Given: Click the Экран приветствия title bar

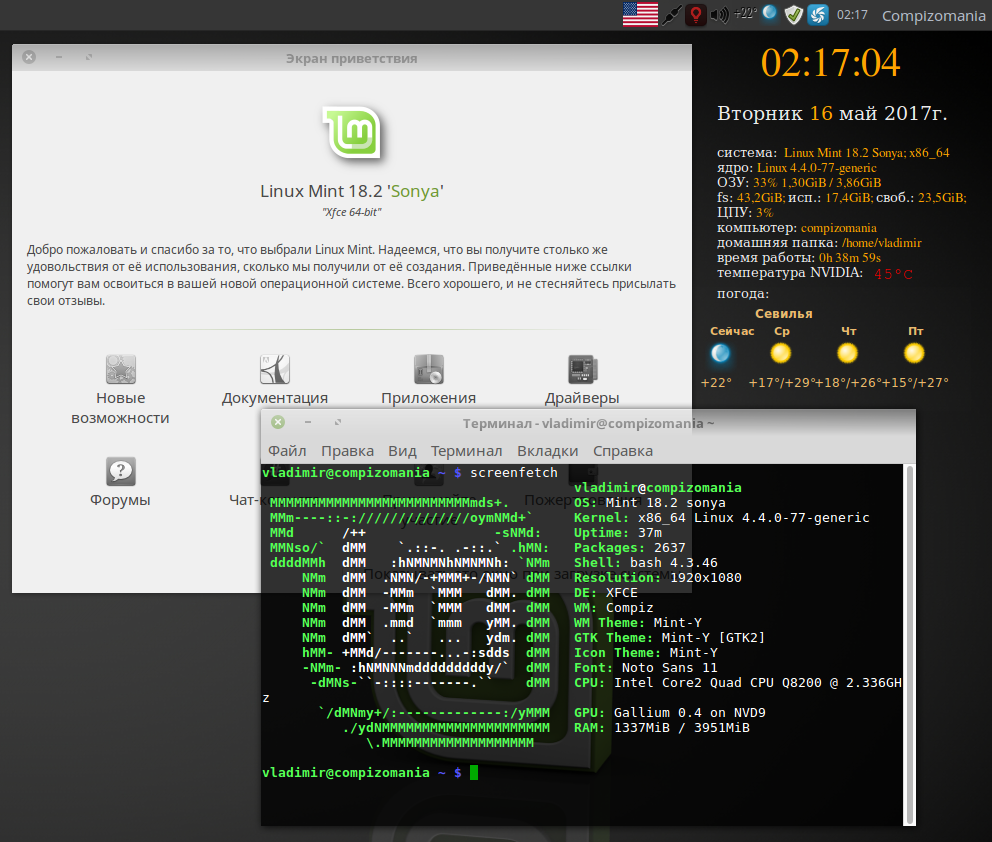Looking at the screenshot, I should [352, 58].
